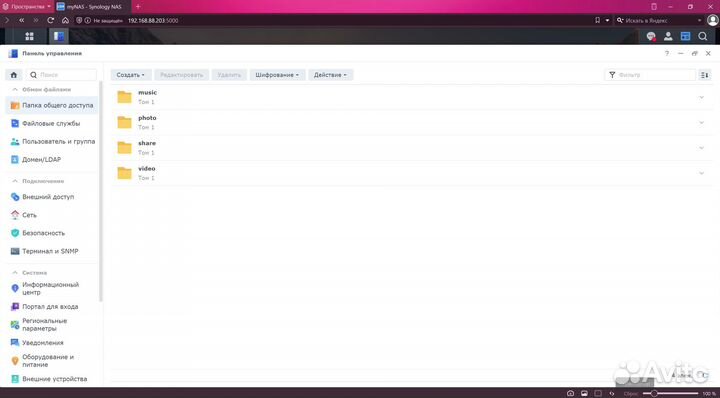Expand the video folder details chevron
The height and width of the screenshot is (398, 720).
click(701, 173)
